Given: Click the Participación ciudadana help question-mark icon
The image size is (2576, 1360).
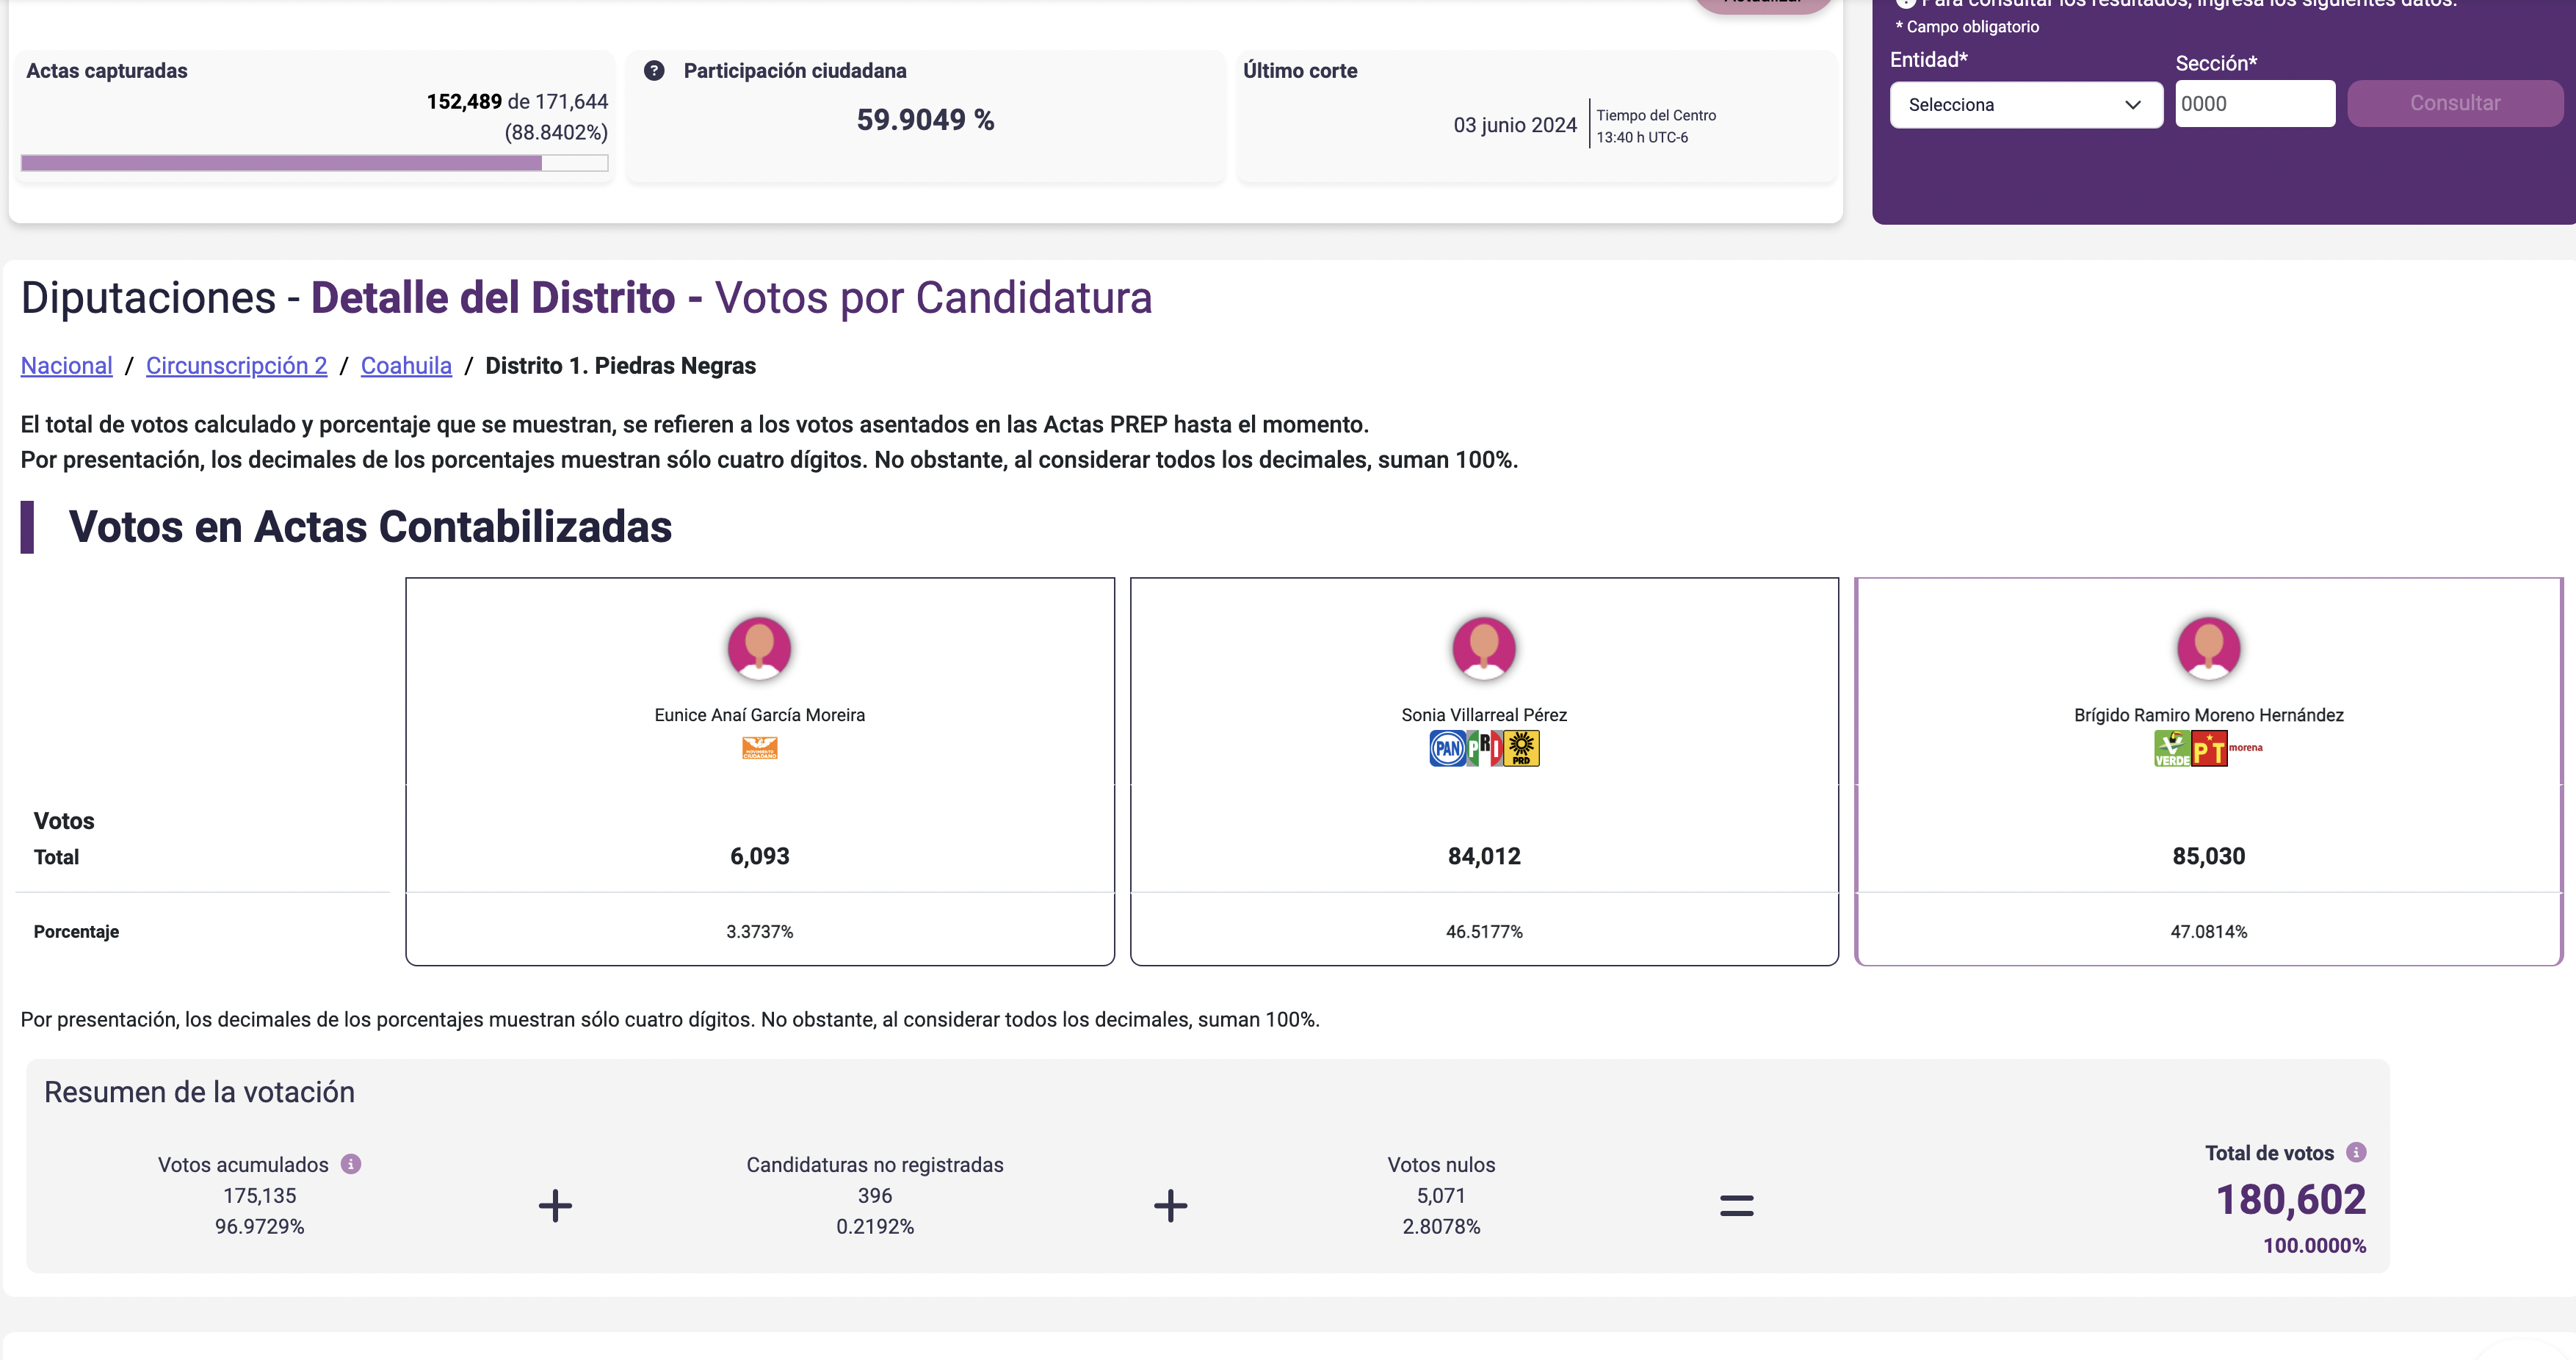Looking at the screenshot, I should (x=654, y=71).
